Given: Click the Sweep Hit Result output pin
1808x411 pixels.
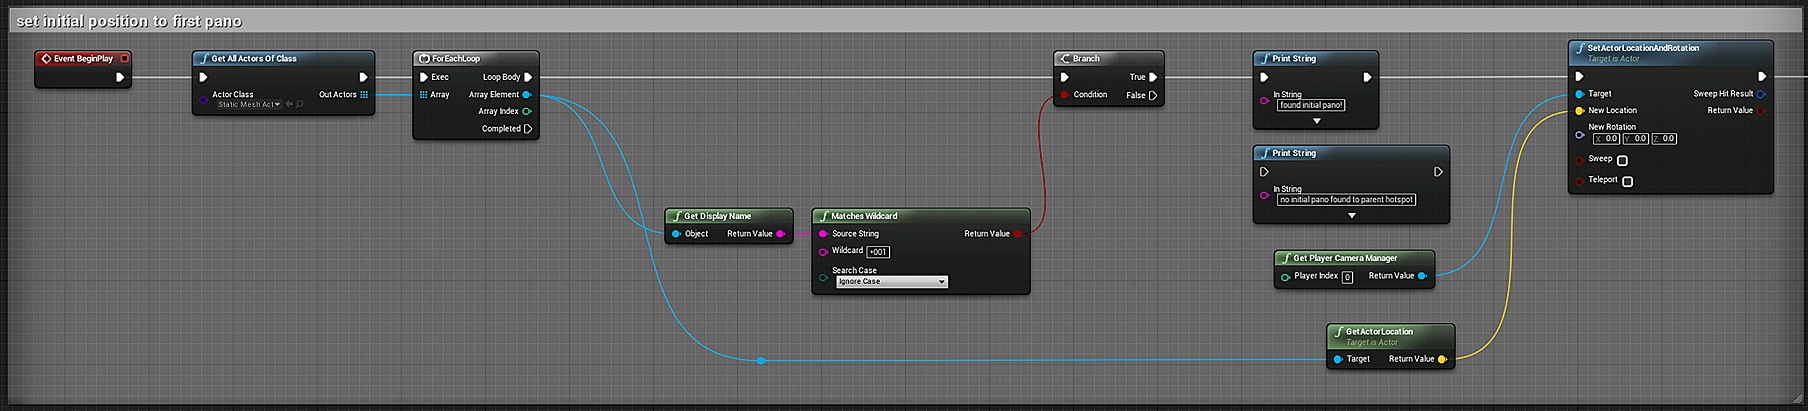Looking at the screenshot, I should pos(1761,94).
